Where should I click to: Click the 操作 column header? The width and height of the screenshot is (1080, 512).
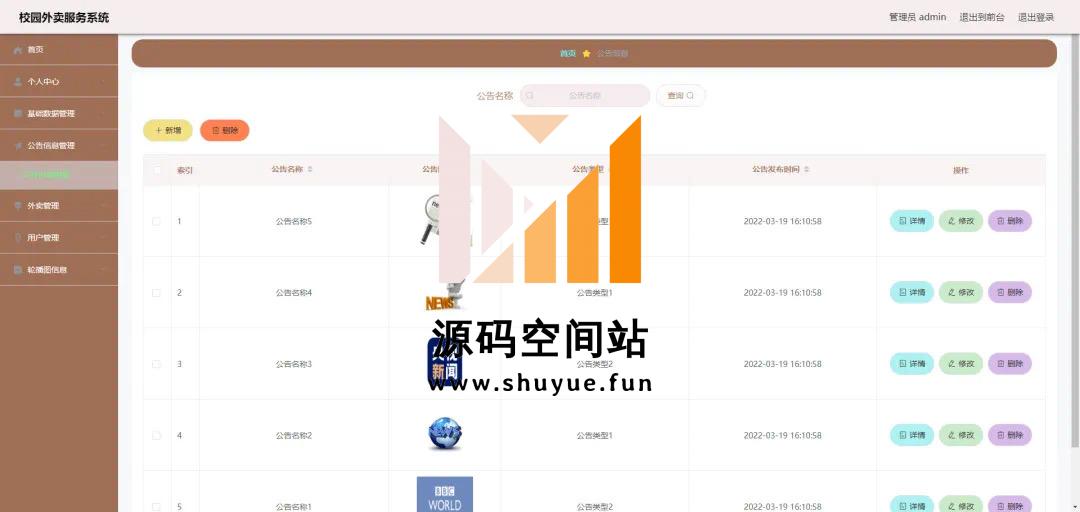961,170
